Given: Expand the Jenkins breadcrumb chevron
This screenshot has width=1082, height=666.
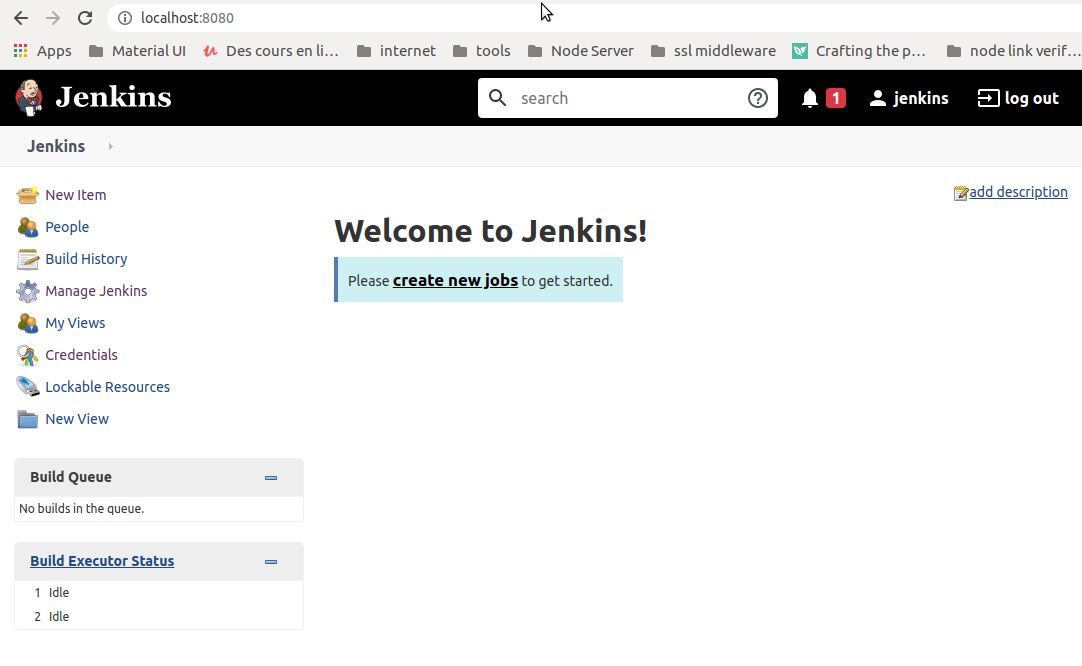Looking at the screenshot, I should pos(109,146).
